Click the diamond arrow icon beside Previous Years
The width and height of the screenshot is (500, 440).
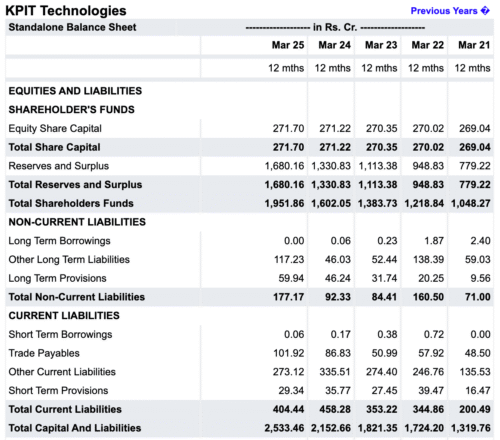click(x=485, y=11)
